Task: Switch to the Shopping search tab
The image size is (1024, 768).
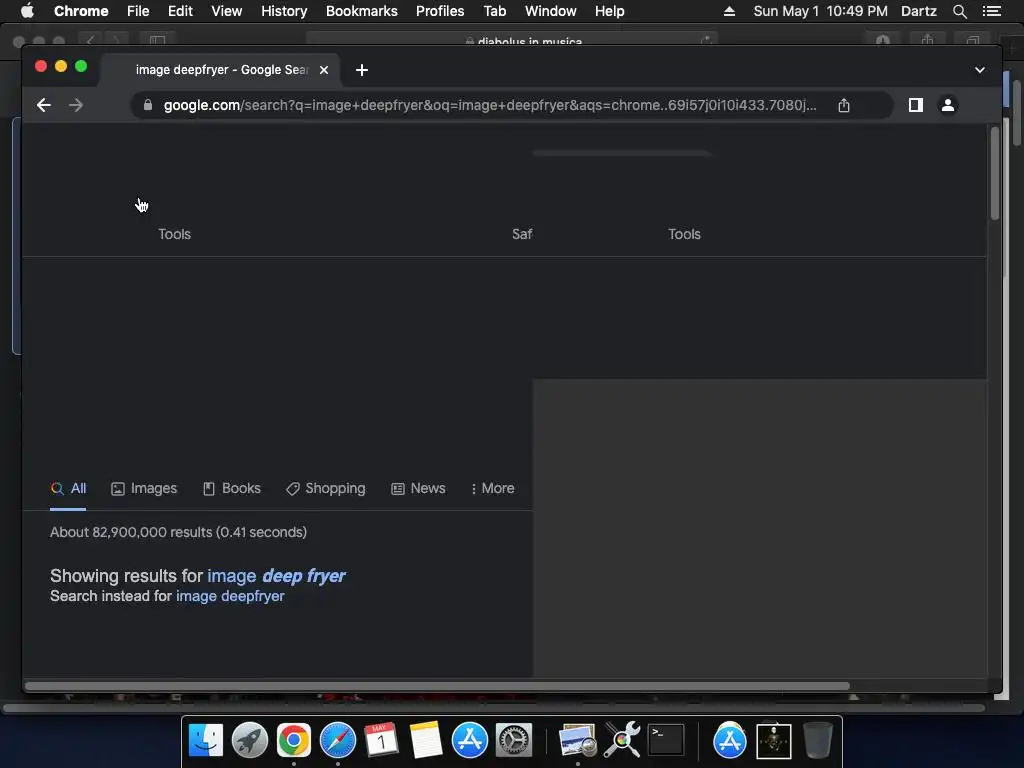Action: click(325, 488)
